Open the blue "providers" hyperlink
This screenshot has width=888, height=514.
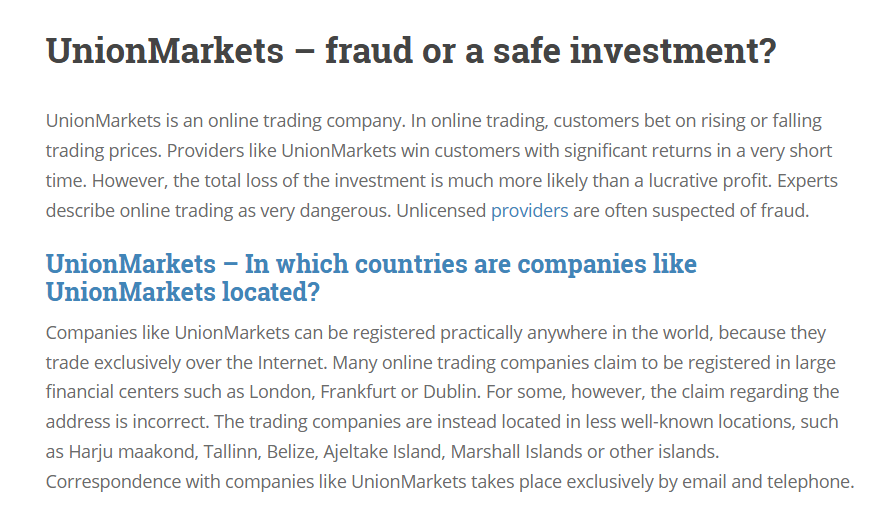(530, 211)
